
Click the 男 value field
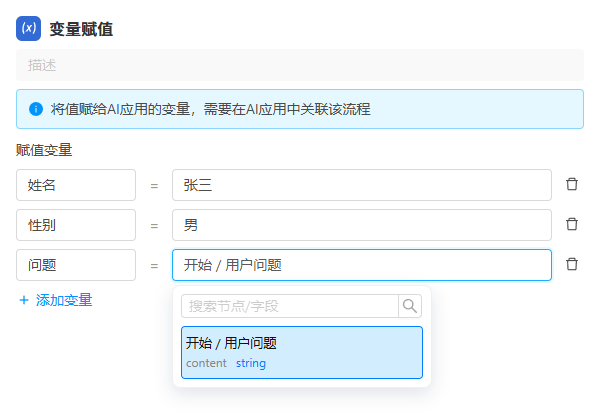coord(361,225)
